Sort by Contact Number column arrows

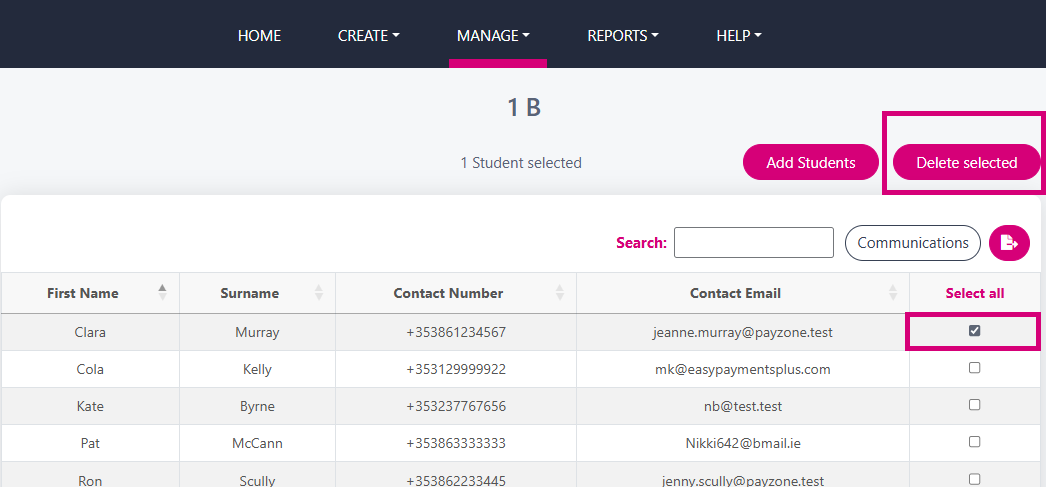(x=560, y=292)
